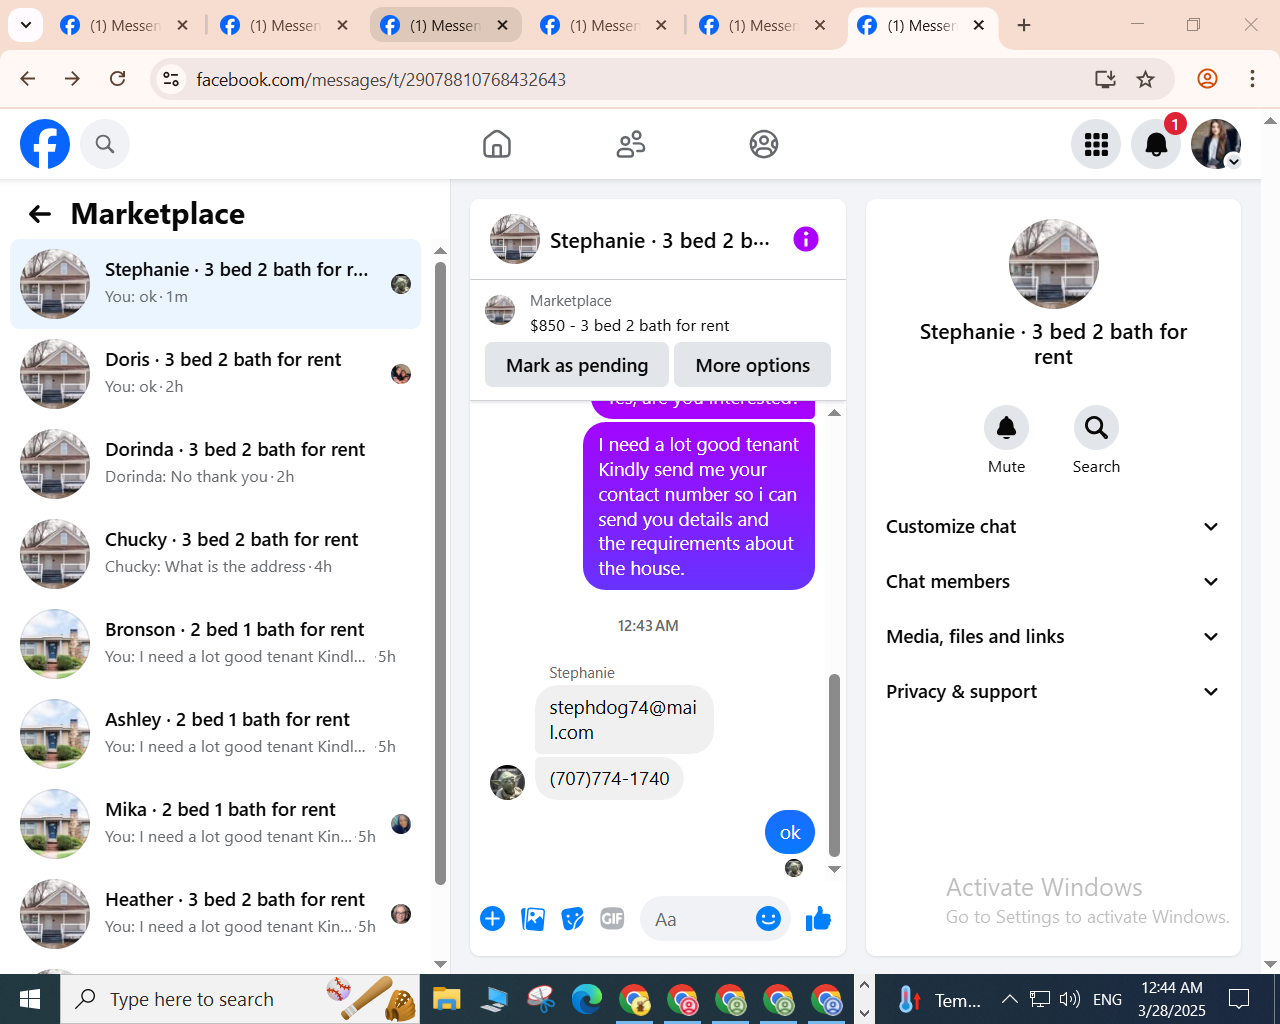The width and height of the screenshot is (1280, 1024).
Task: Expand Customize chat section
Action: pyautogui.click(x=1053, y=527)
